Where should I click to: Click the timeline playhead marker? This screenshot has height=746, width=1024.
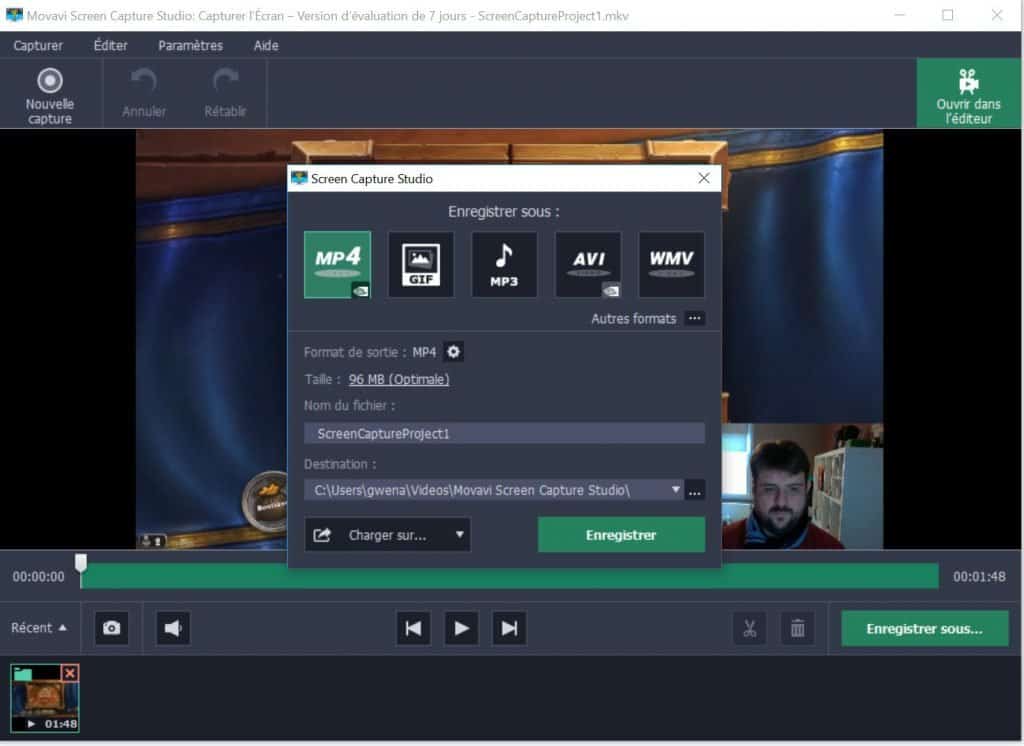81,564
